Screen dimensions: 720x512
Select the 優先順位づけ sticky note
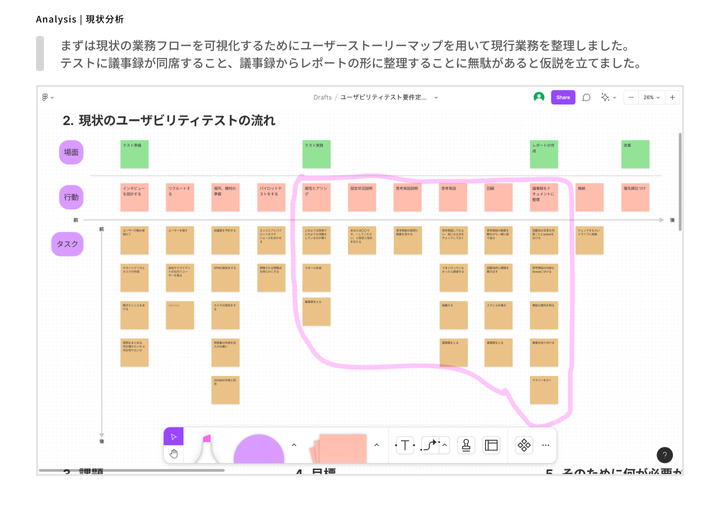coord(636,197)
